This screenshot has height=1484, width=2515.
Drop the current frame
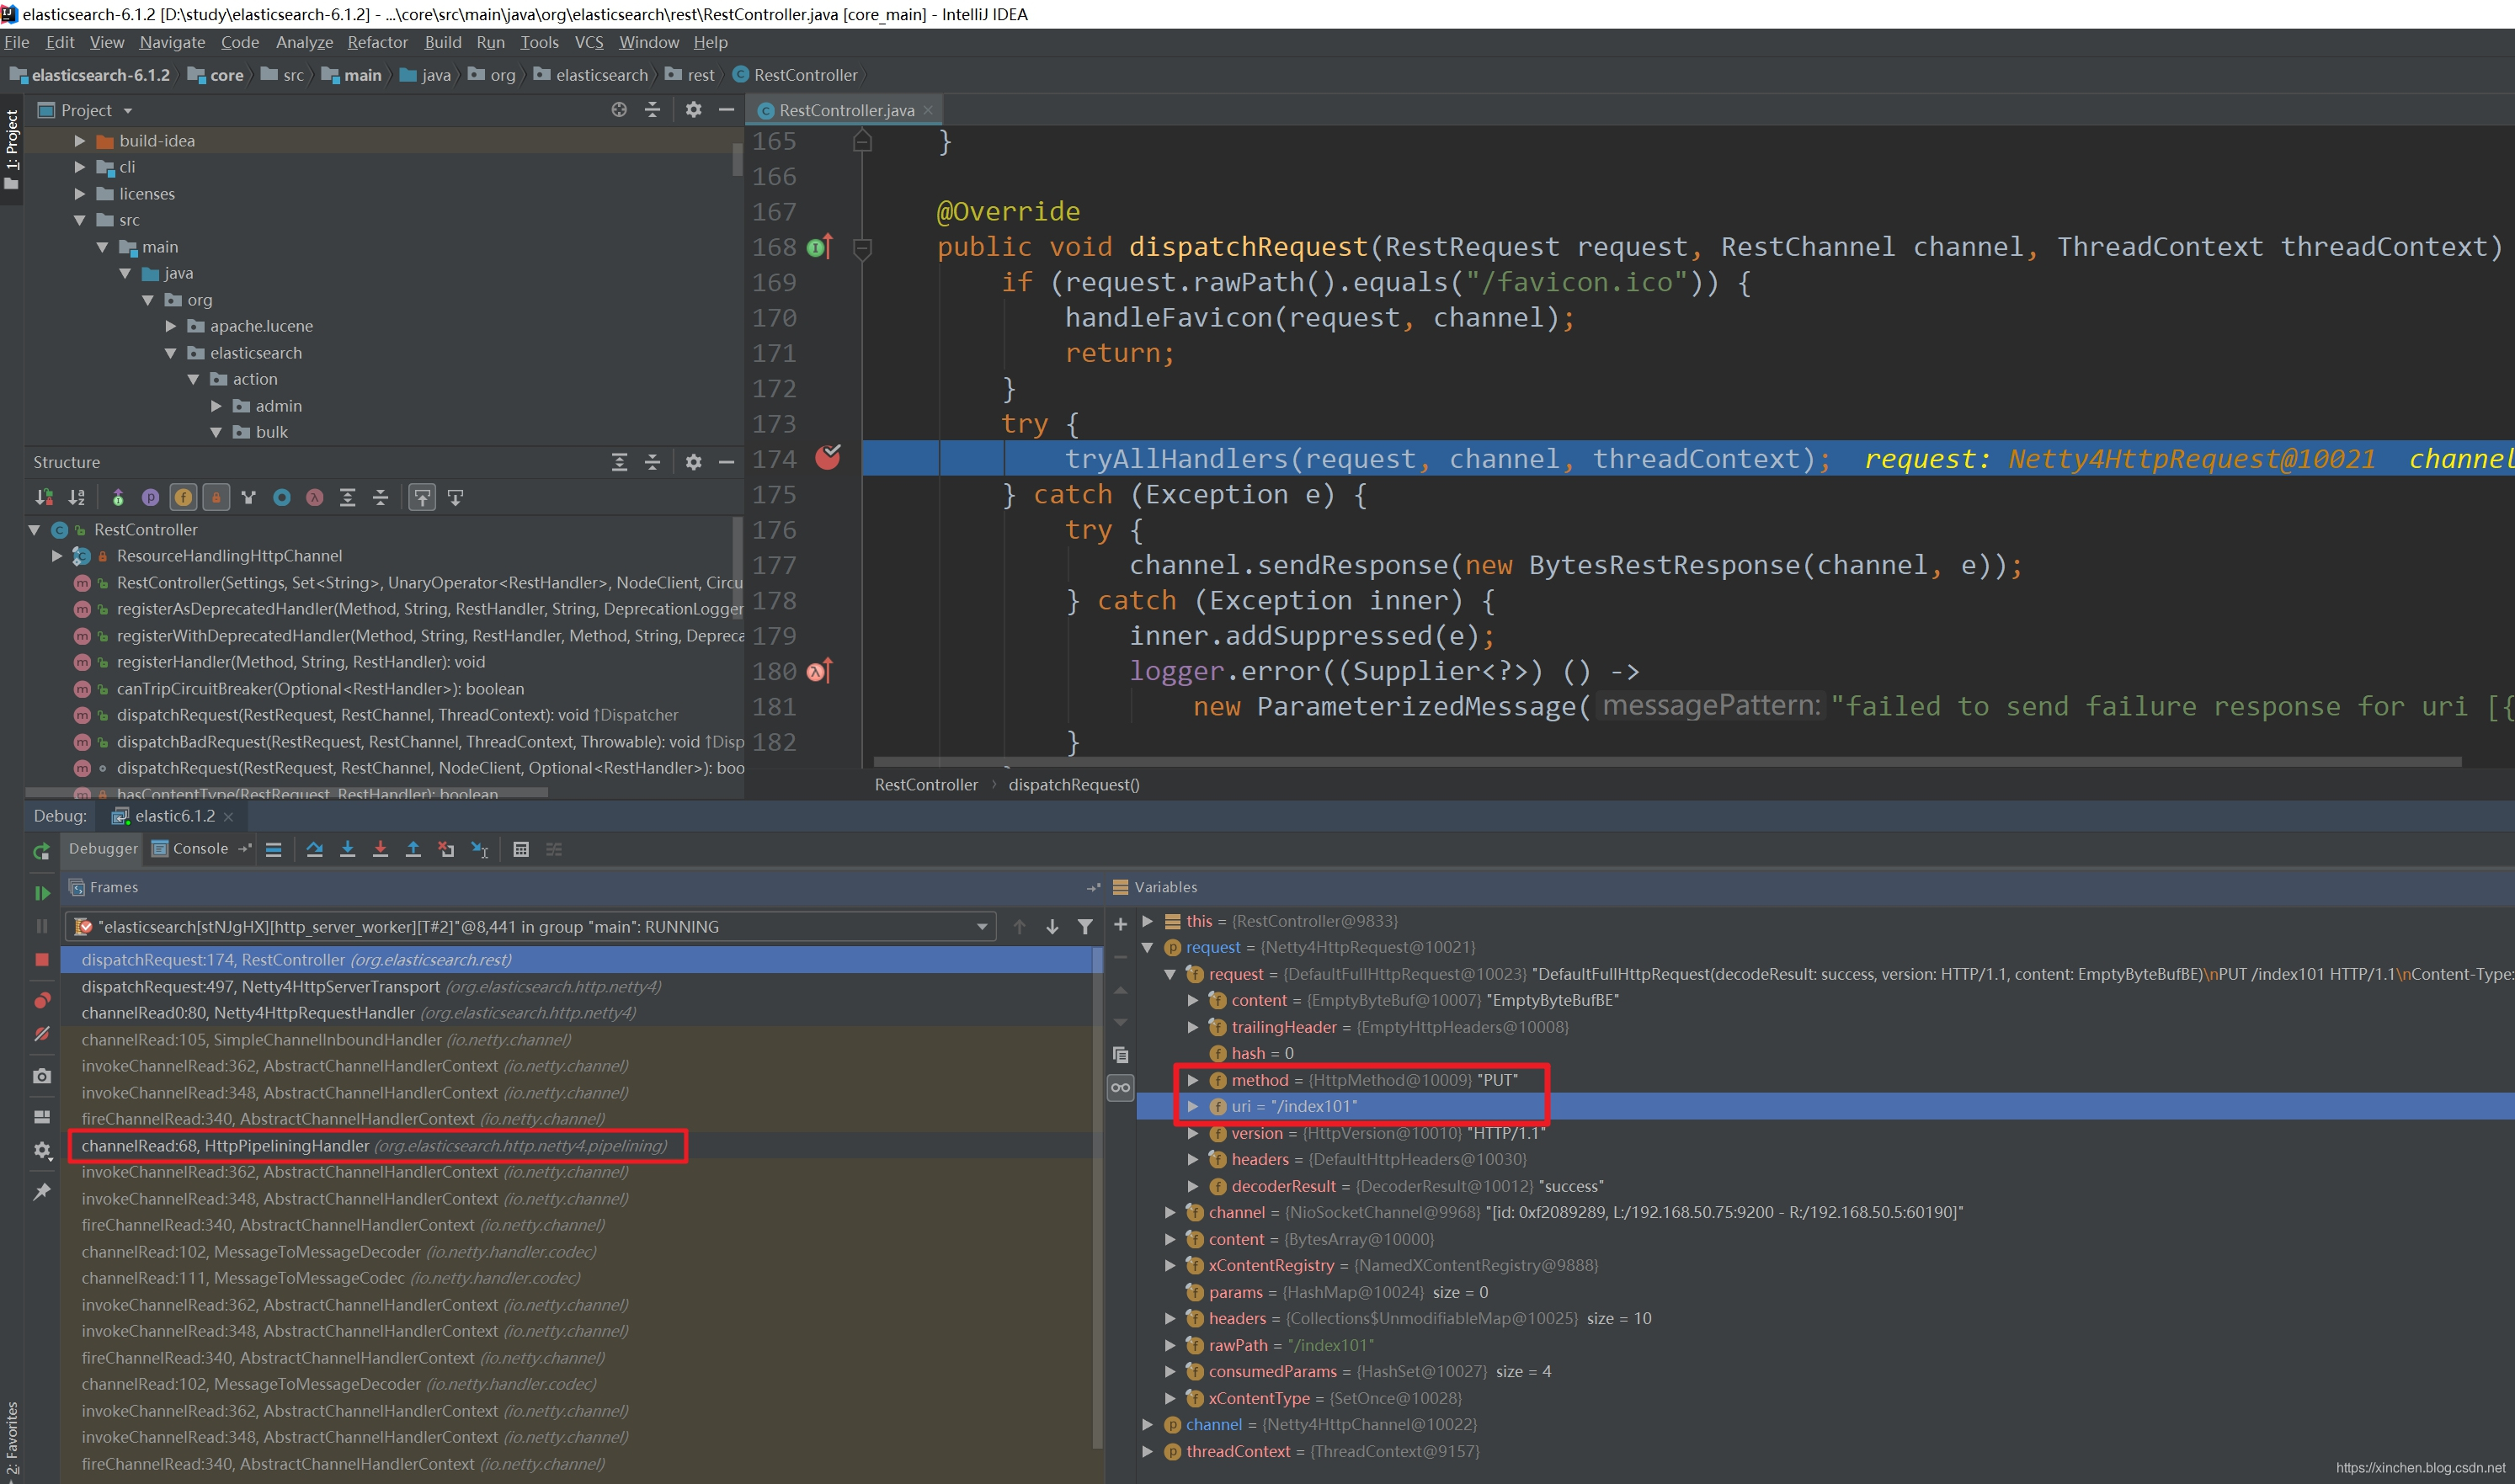click(446, 850)
